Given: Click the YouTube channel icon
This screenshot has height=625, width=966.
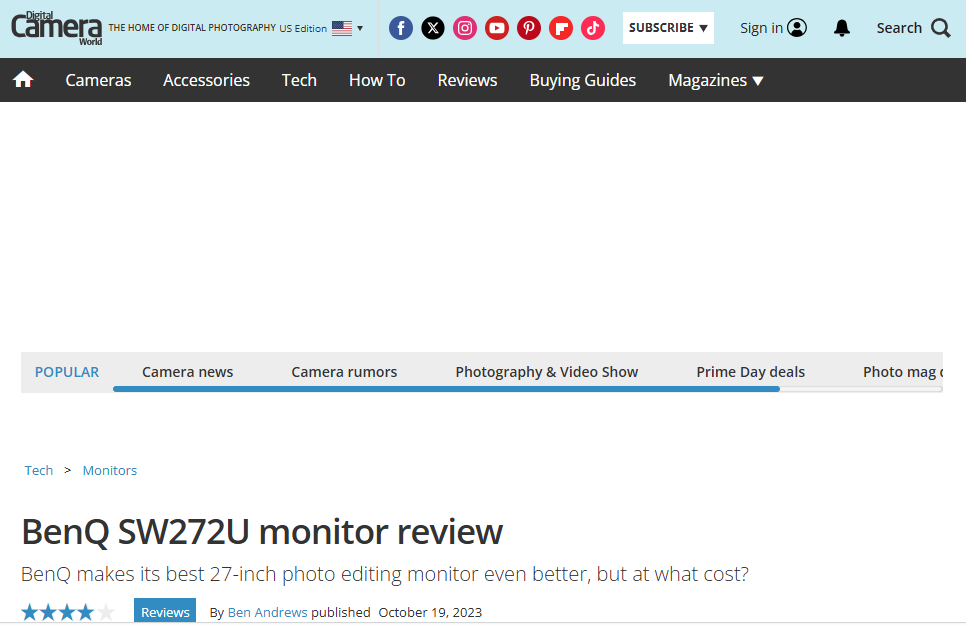Looking at the screenshot, I should click(496, 27).
